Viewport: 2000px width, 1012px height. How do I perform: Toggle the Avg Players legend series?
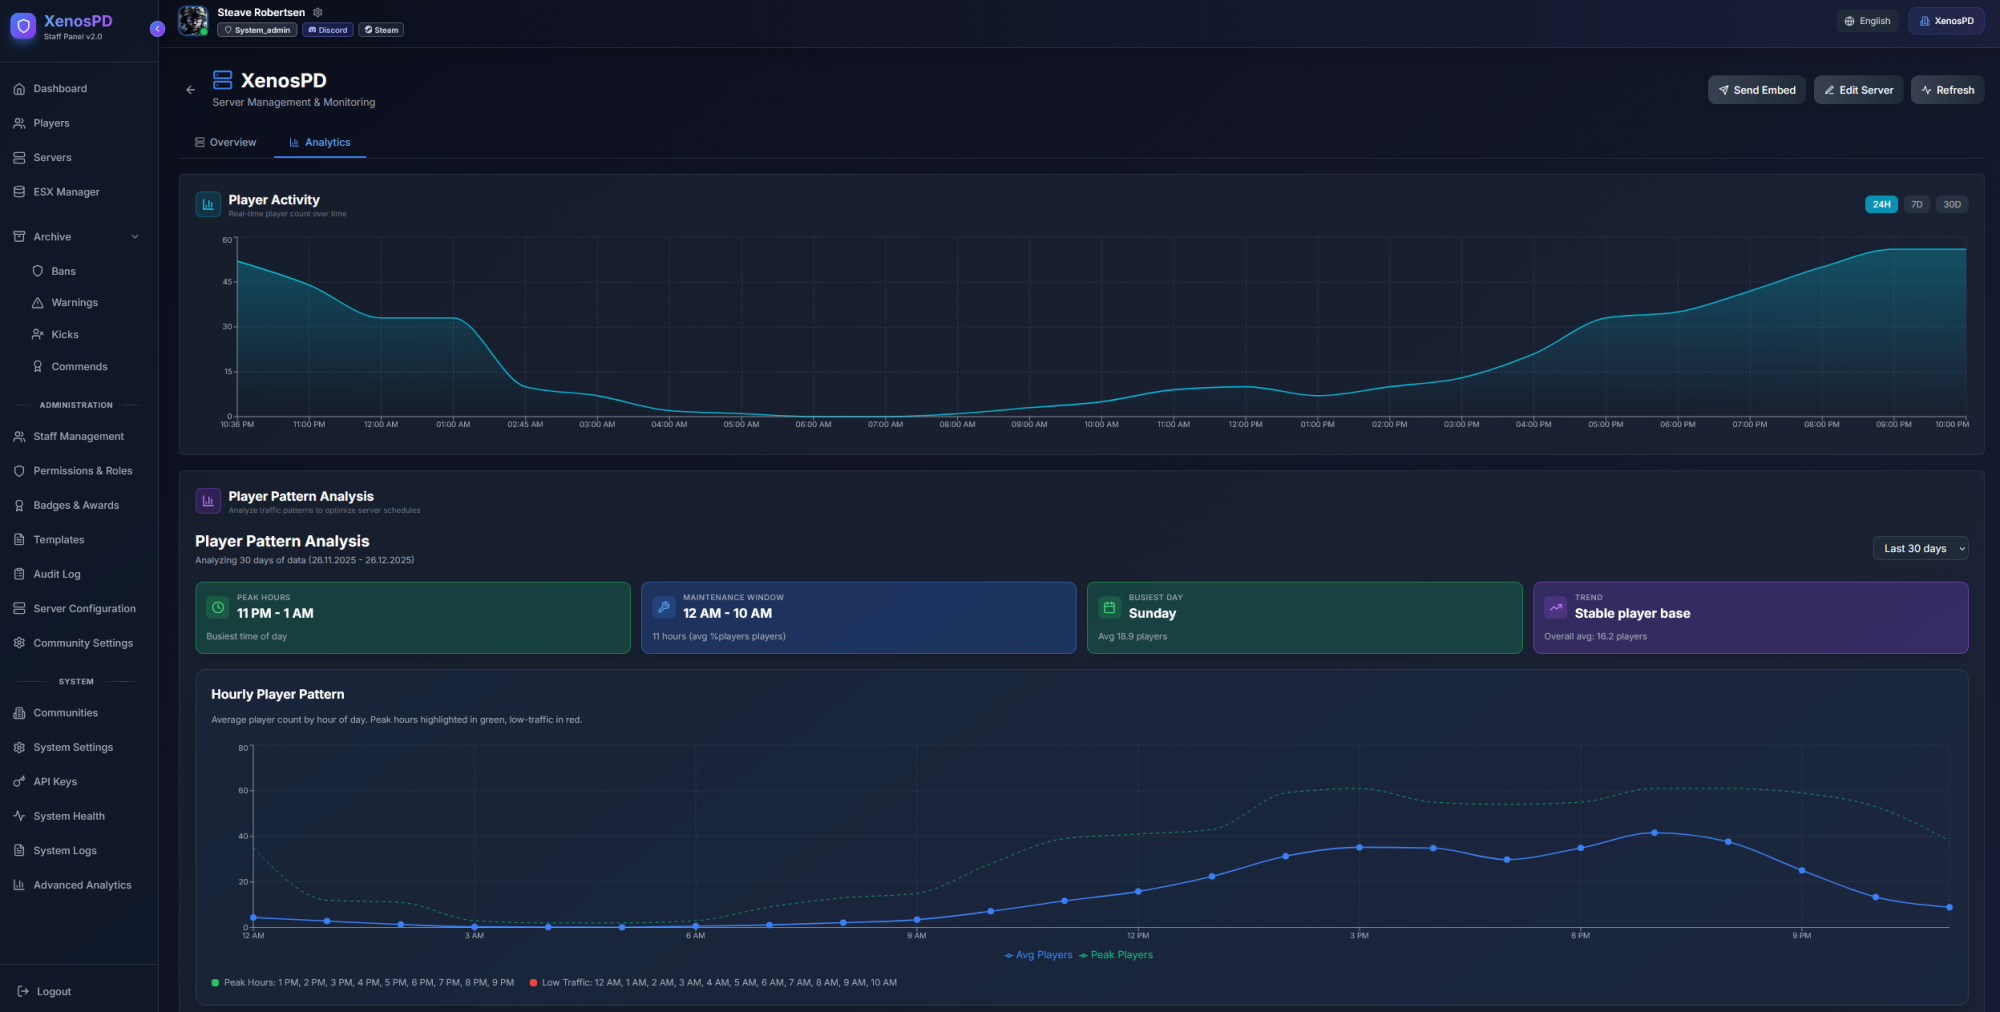tap(1038, 955)
